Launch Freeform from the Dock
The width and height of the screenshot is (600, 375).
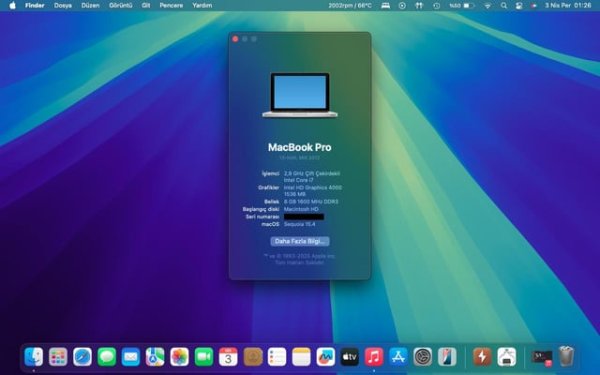coord(326,357)
